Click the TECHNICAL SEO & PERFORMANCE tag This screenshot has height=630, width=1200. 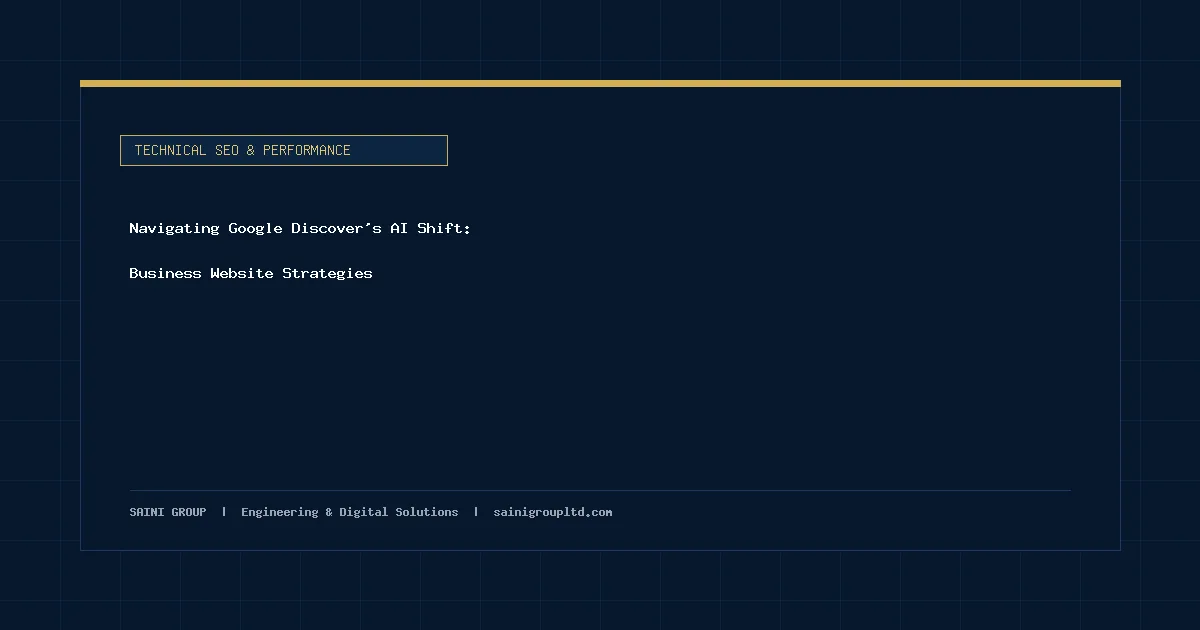click(284, 151)
